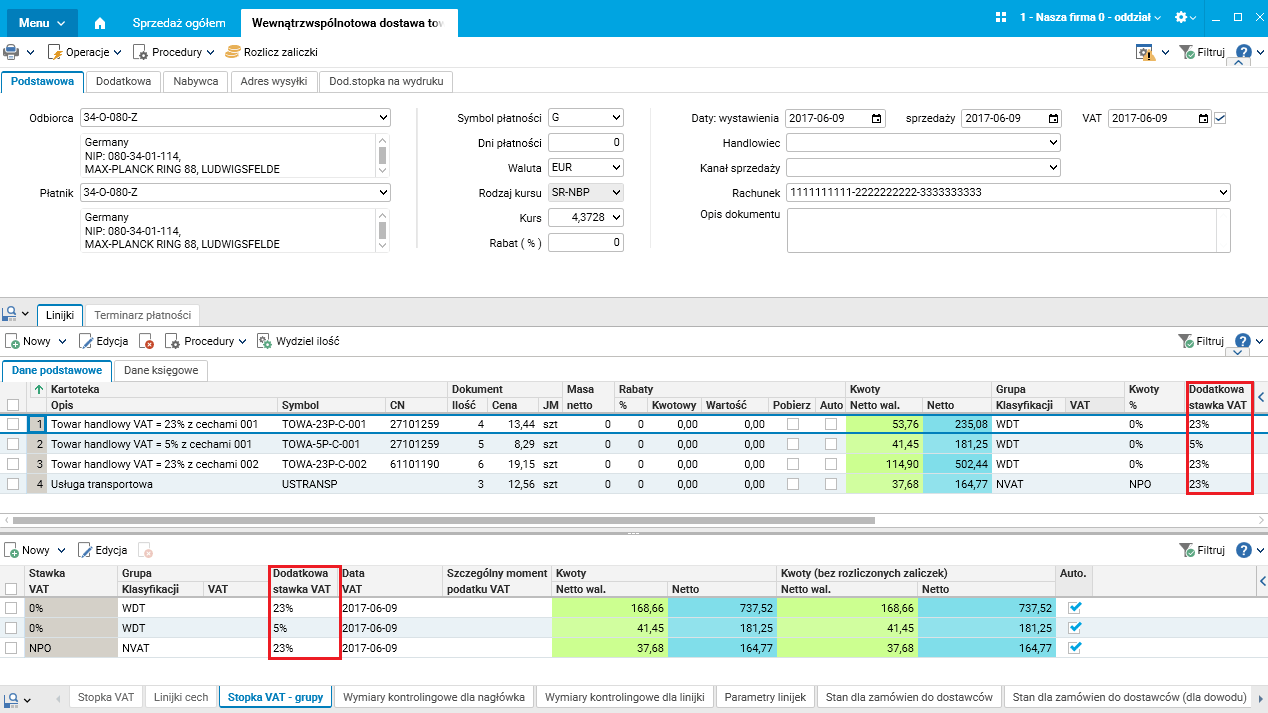Screen dimensions: 1268x713
Task: Click the top-right blue help question icon
Action: pyautogui.click(x=1243, y=52)
